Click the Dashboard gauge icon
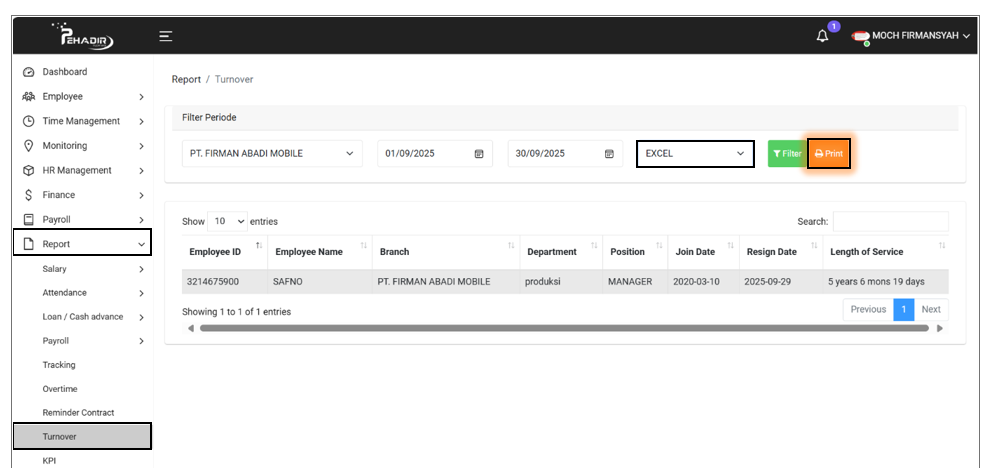Viewport: 995px width, 468px height. click(28, 72)
